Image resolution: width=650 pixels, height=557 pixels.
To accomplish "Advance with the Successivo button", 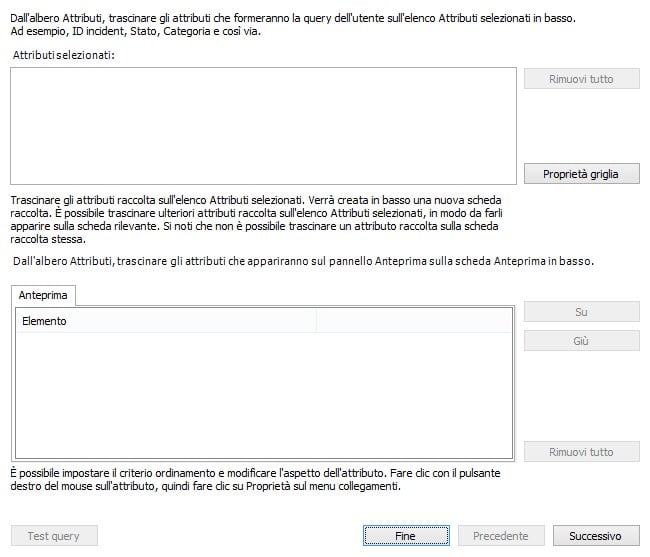I will click(595, 536).
